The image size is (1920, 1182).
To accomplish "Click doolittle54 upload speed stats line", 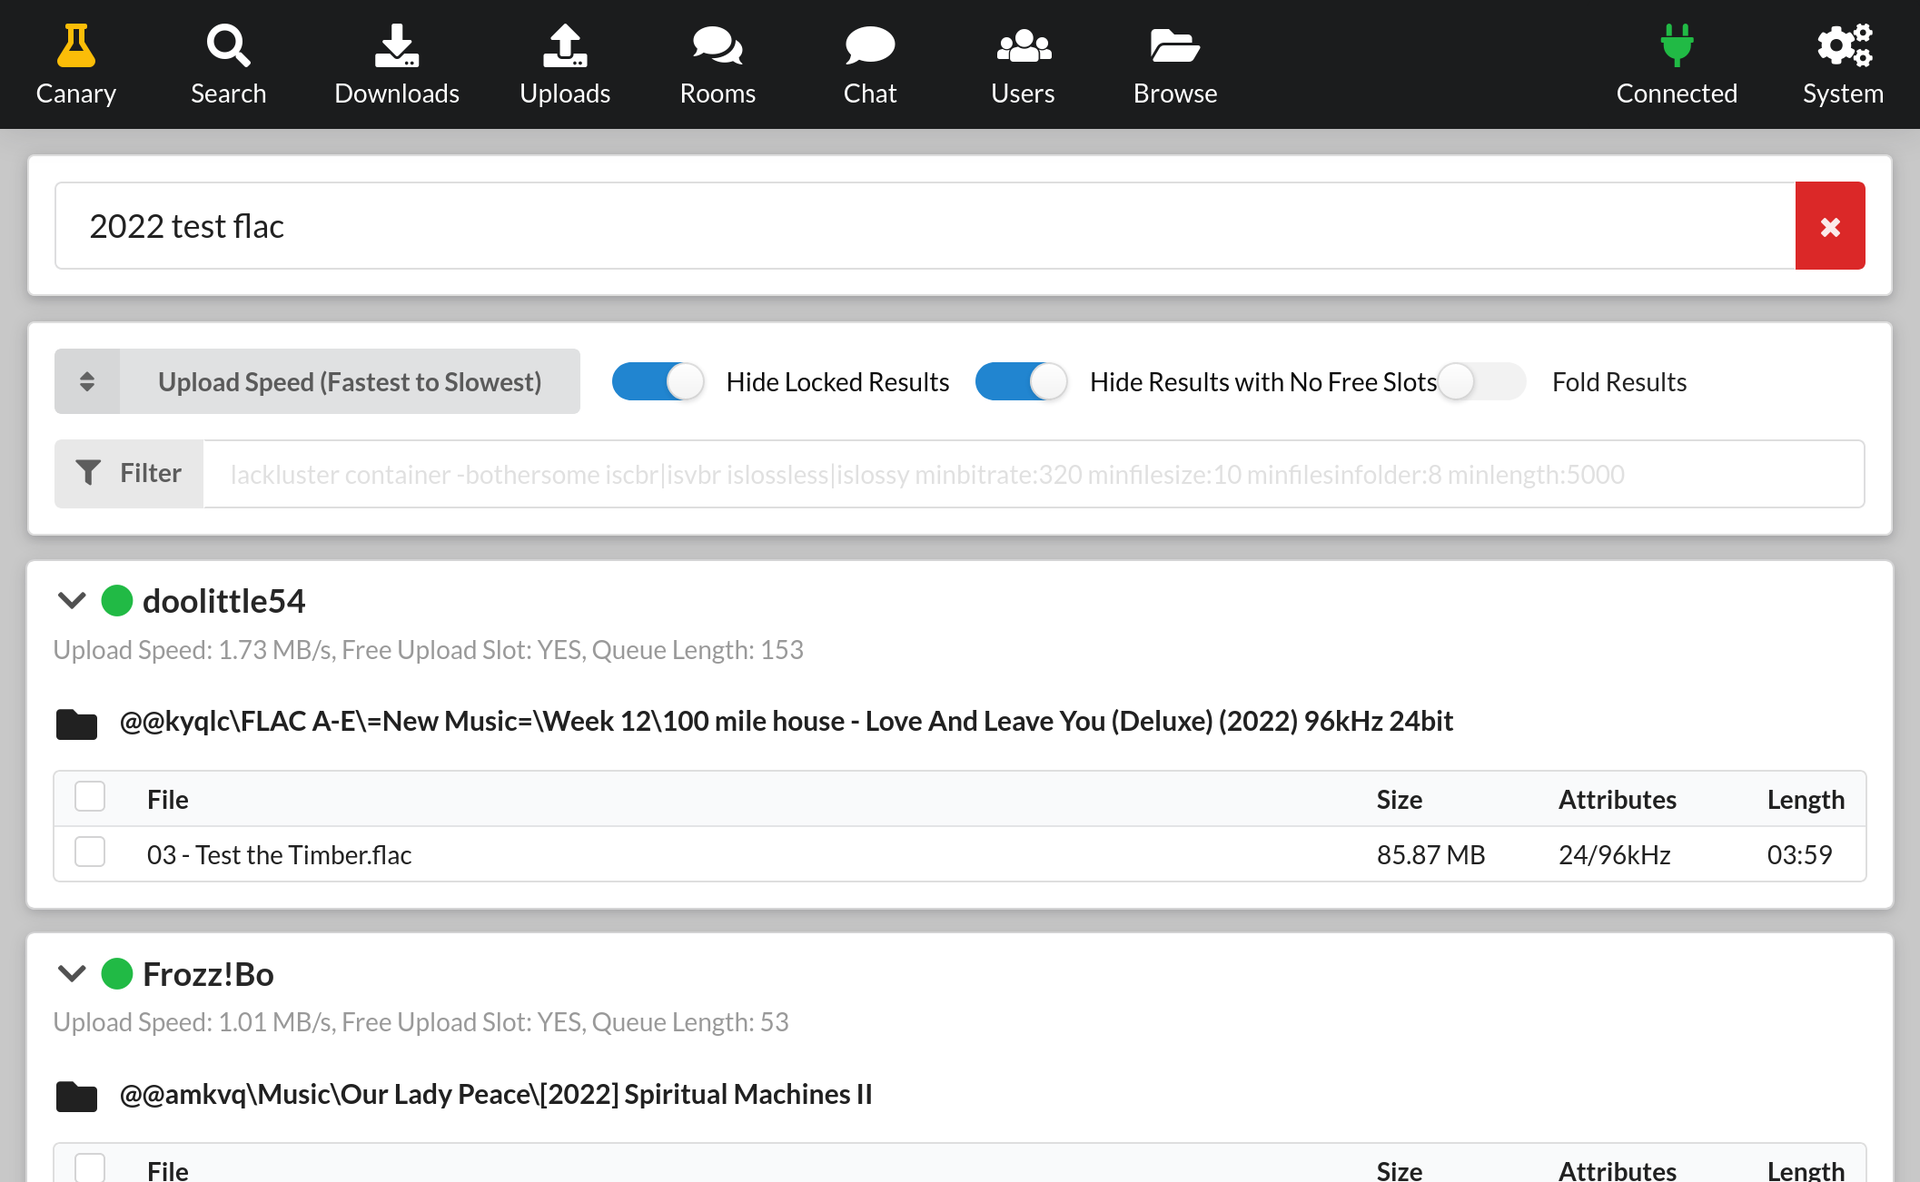I will tap(428, 650).
